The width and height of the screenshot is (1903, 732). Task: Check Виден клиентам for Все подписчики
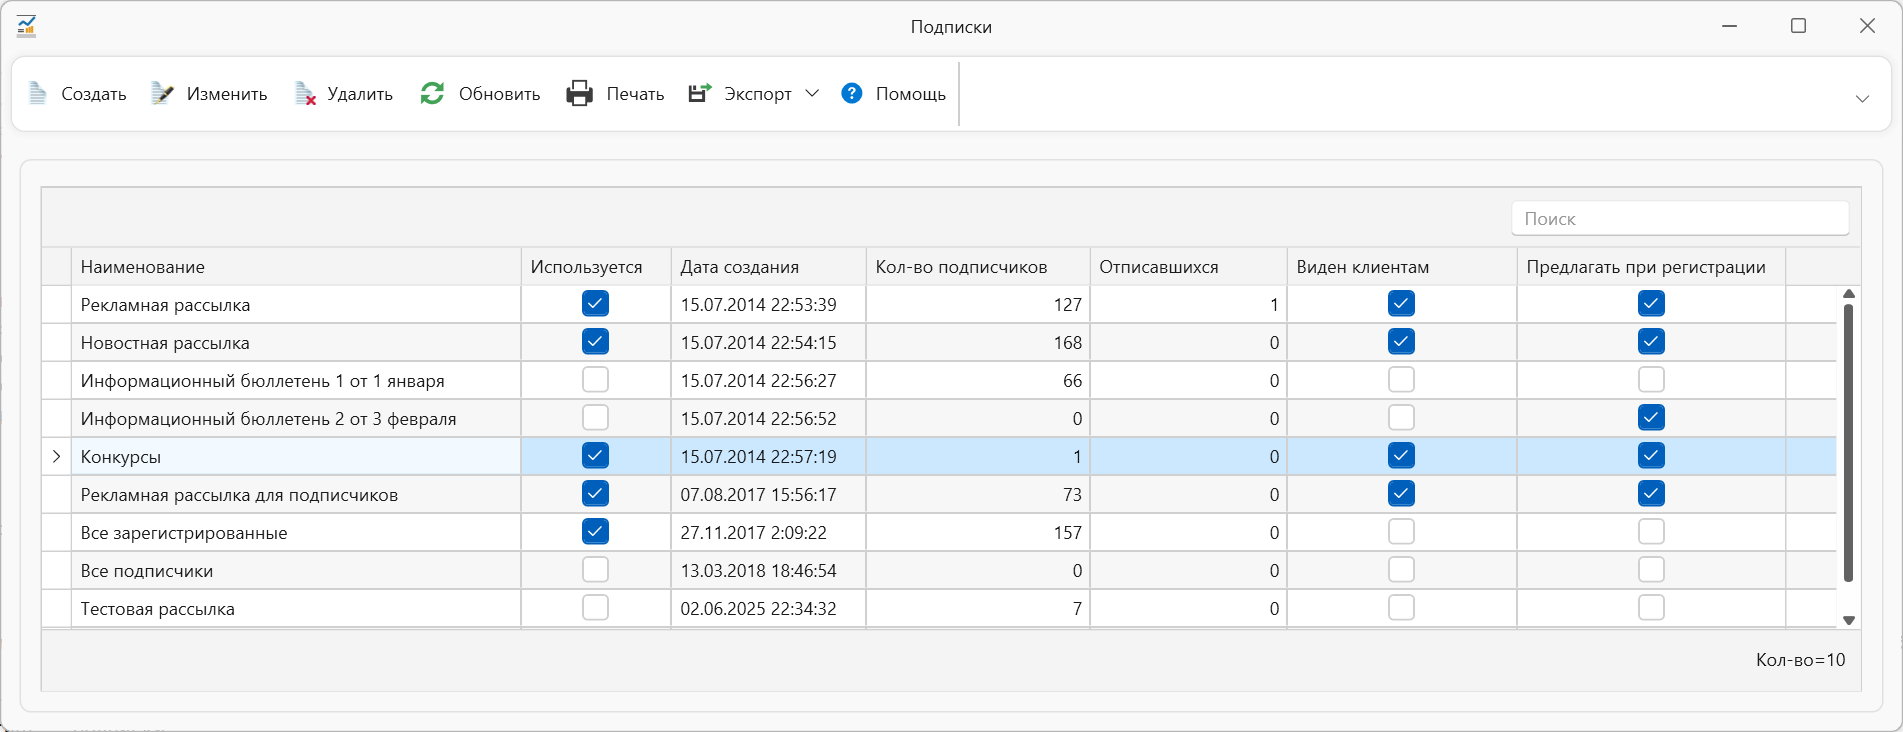1401,569
